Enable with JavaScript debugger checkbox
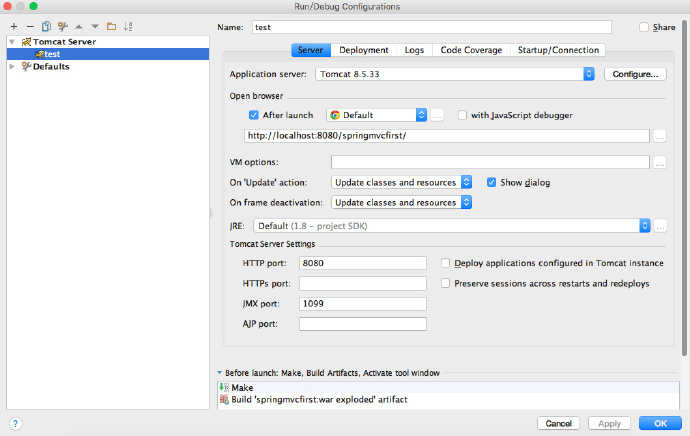 pyautogui.click(x=462, y=115)
